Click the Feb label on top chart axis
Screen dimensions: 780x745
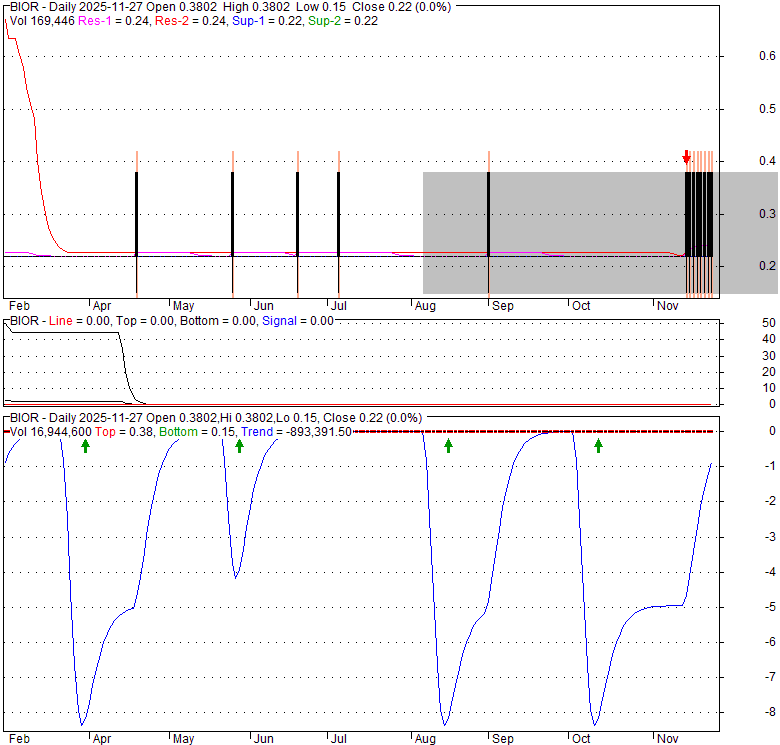(18, 306)
